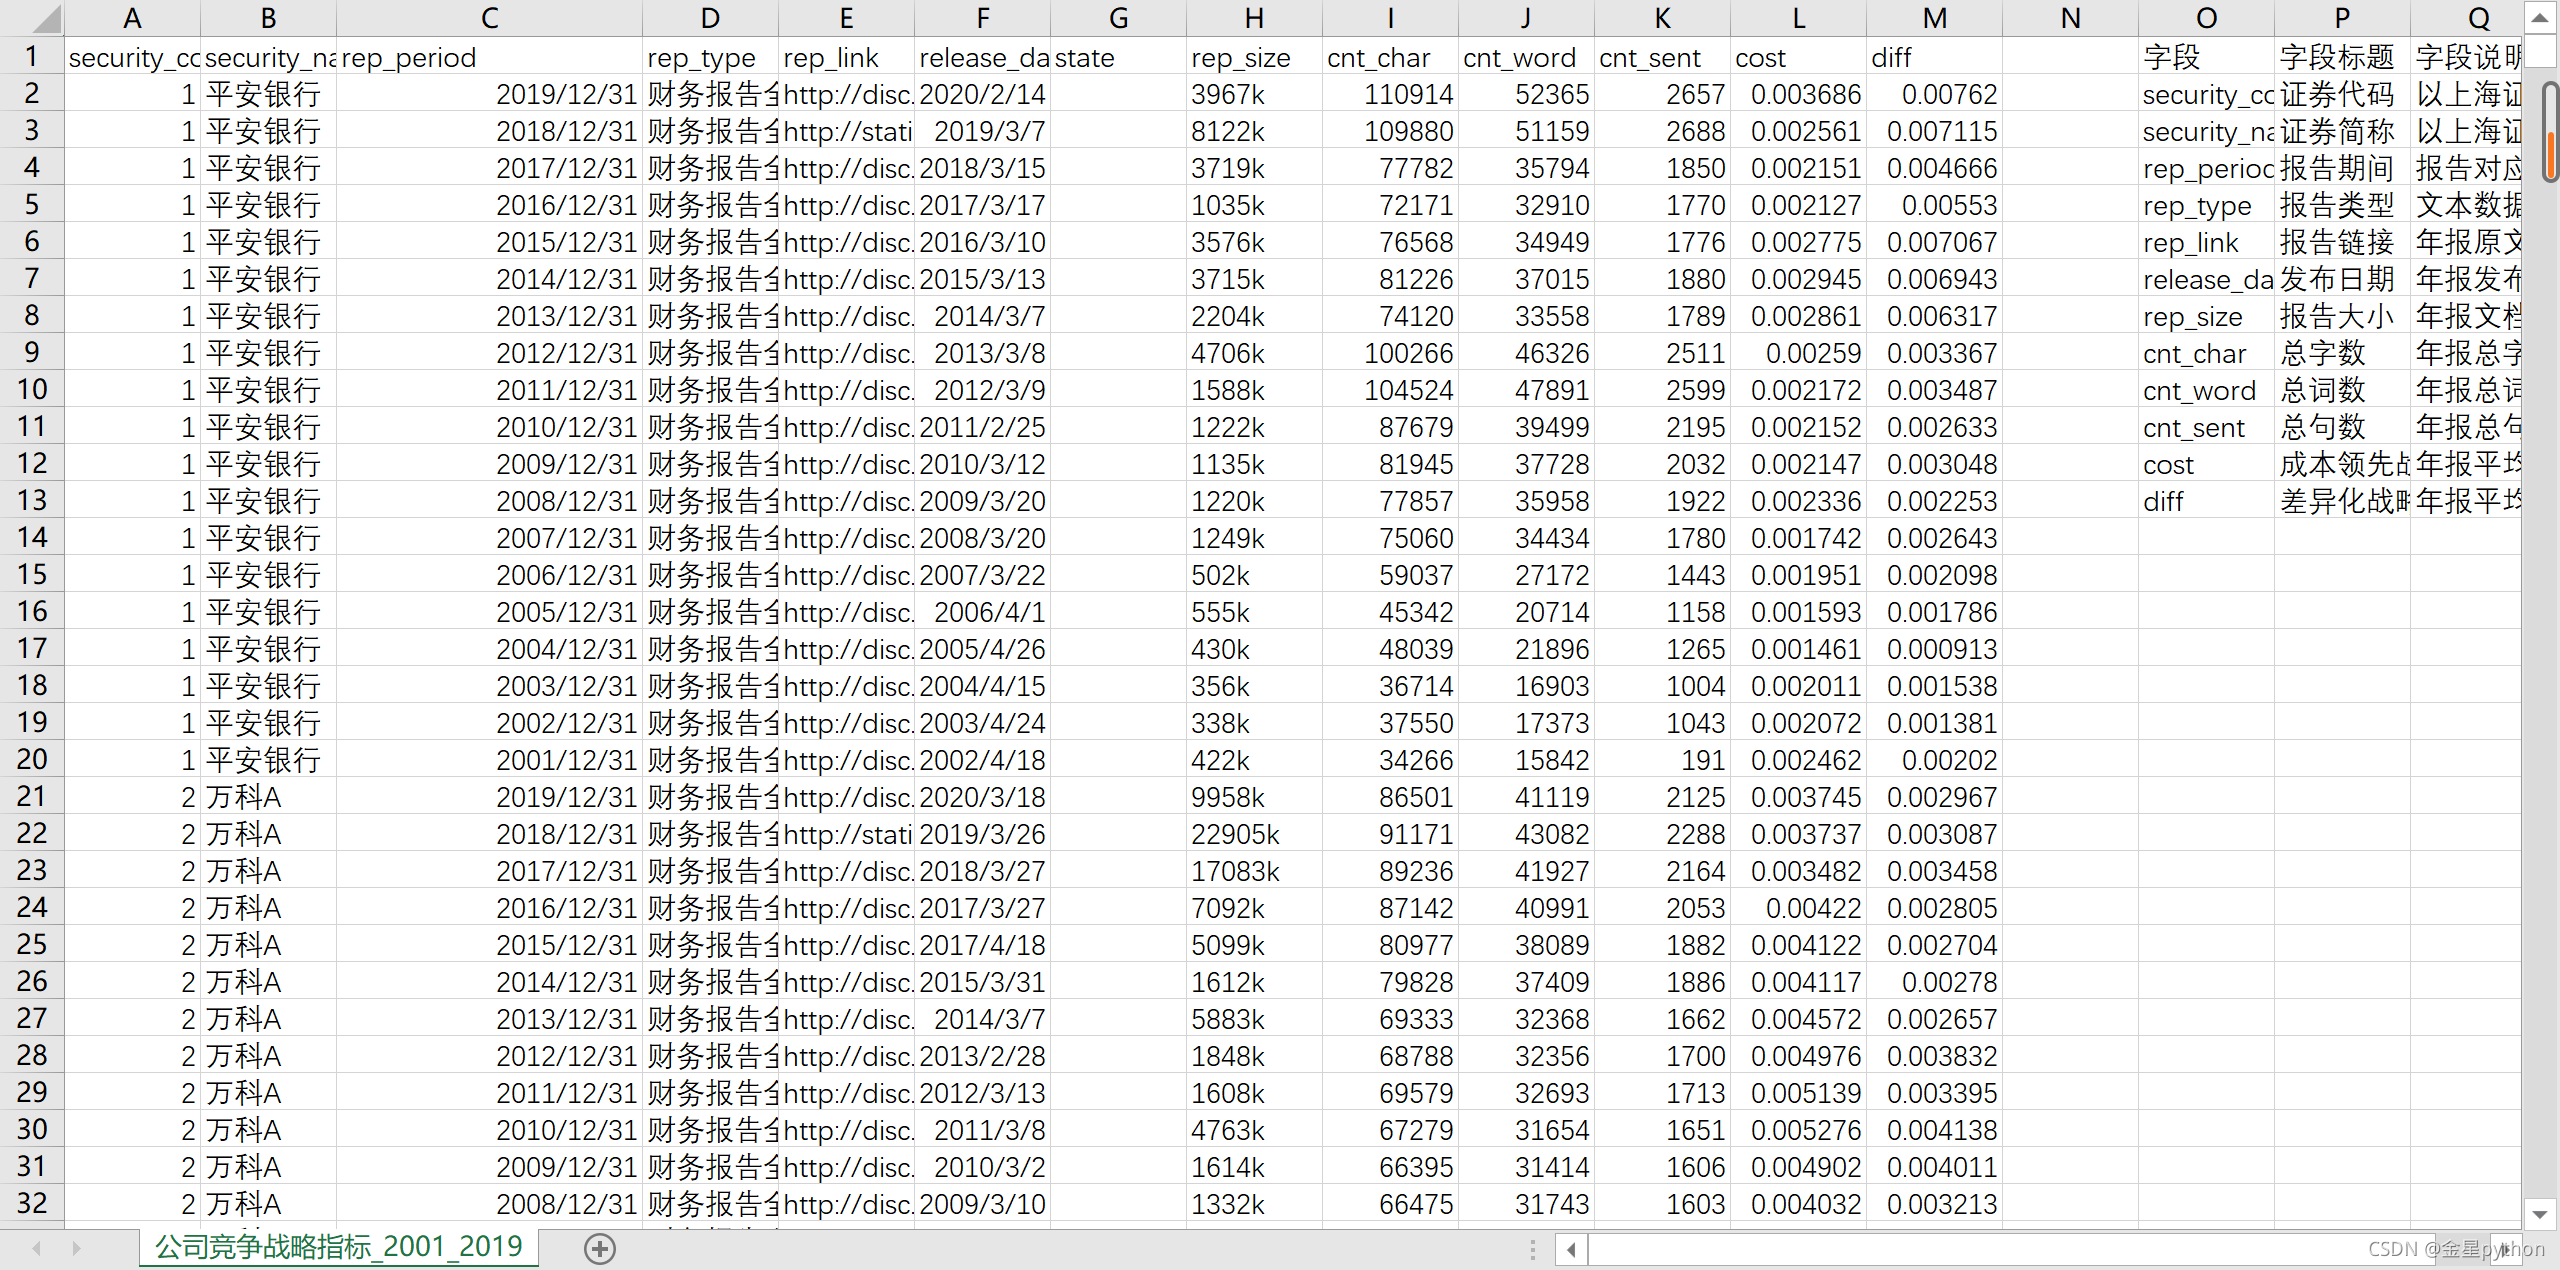2560x1270 pixels.
Task: Click the cost header cell in column L
Action: click(x=1798, y=57)
